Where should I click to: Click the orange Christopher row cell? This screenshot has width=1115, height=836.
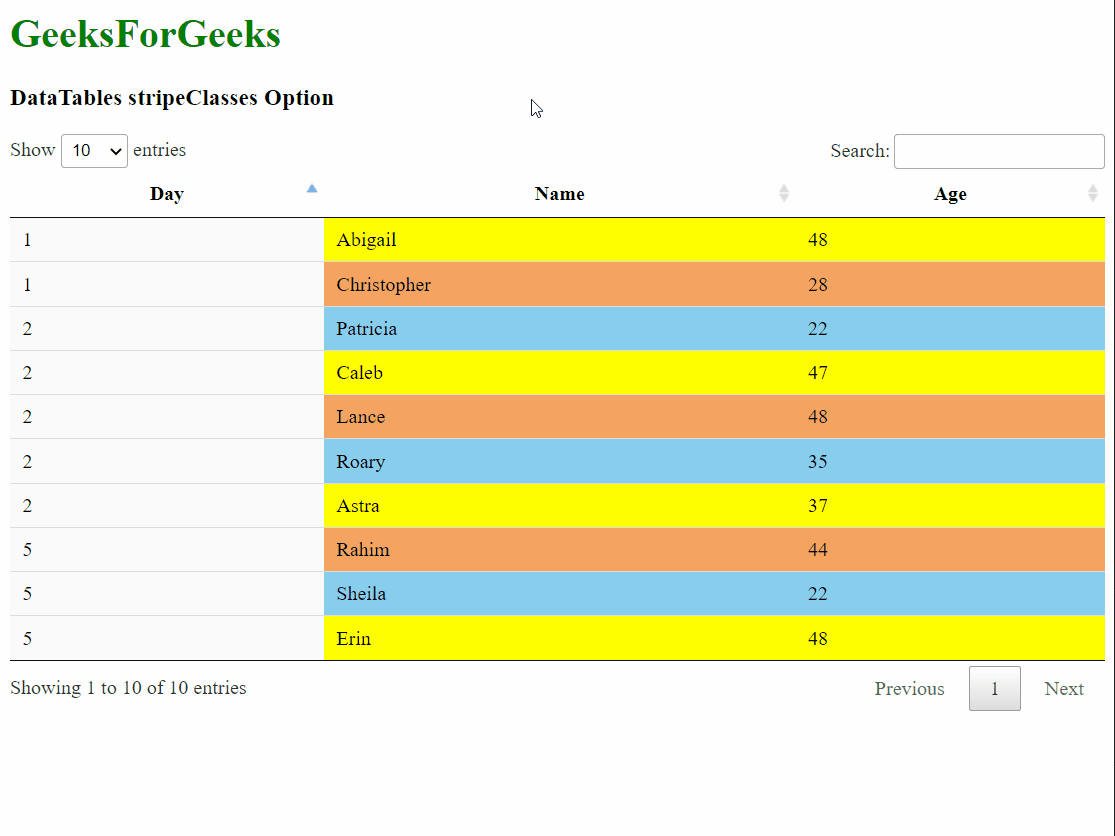pyautogui.click(x=383, y=285)
